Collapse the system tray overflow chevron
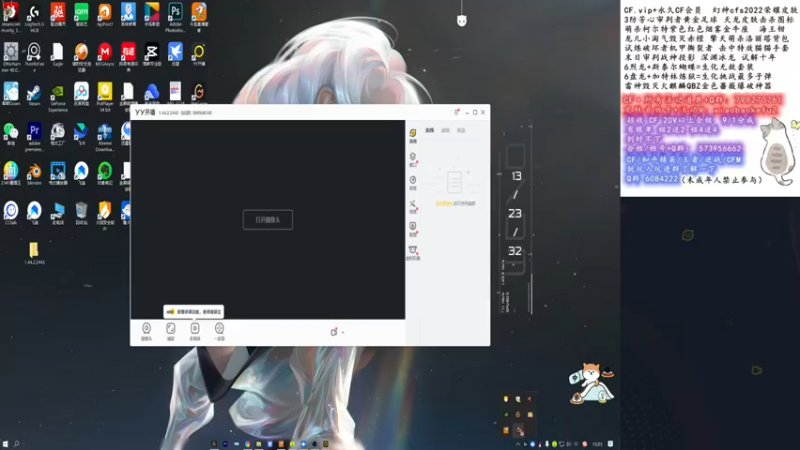Viewport: 800px width, 450px height. 518,444
